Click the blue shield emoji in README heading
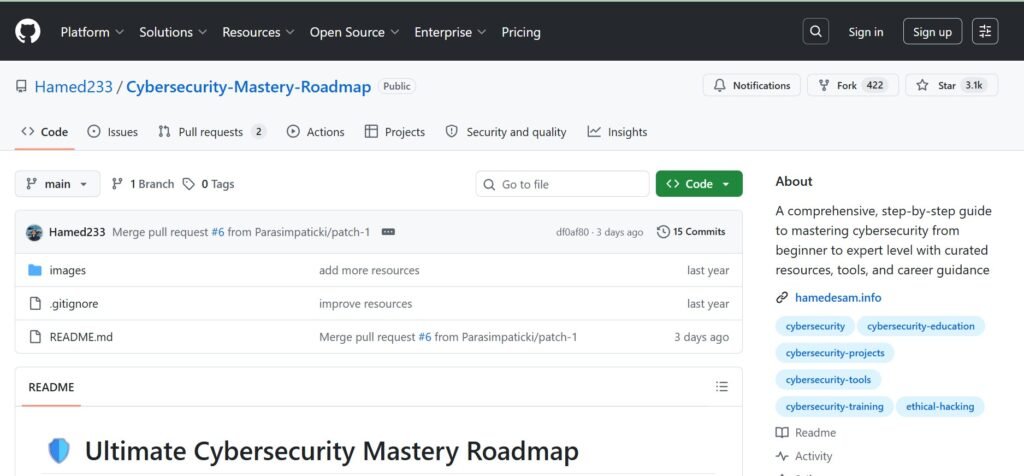This screenshot has height=476, width=1024. 59,451
